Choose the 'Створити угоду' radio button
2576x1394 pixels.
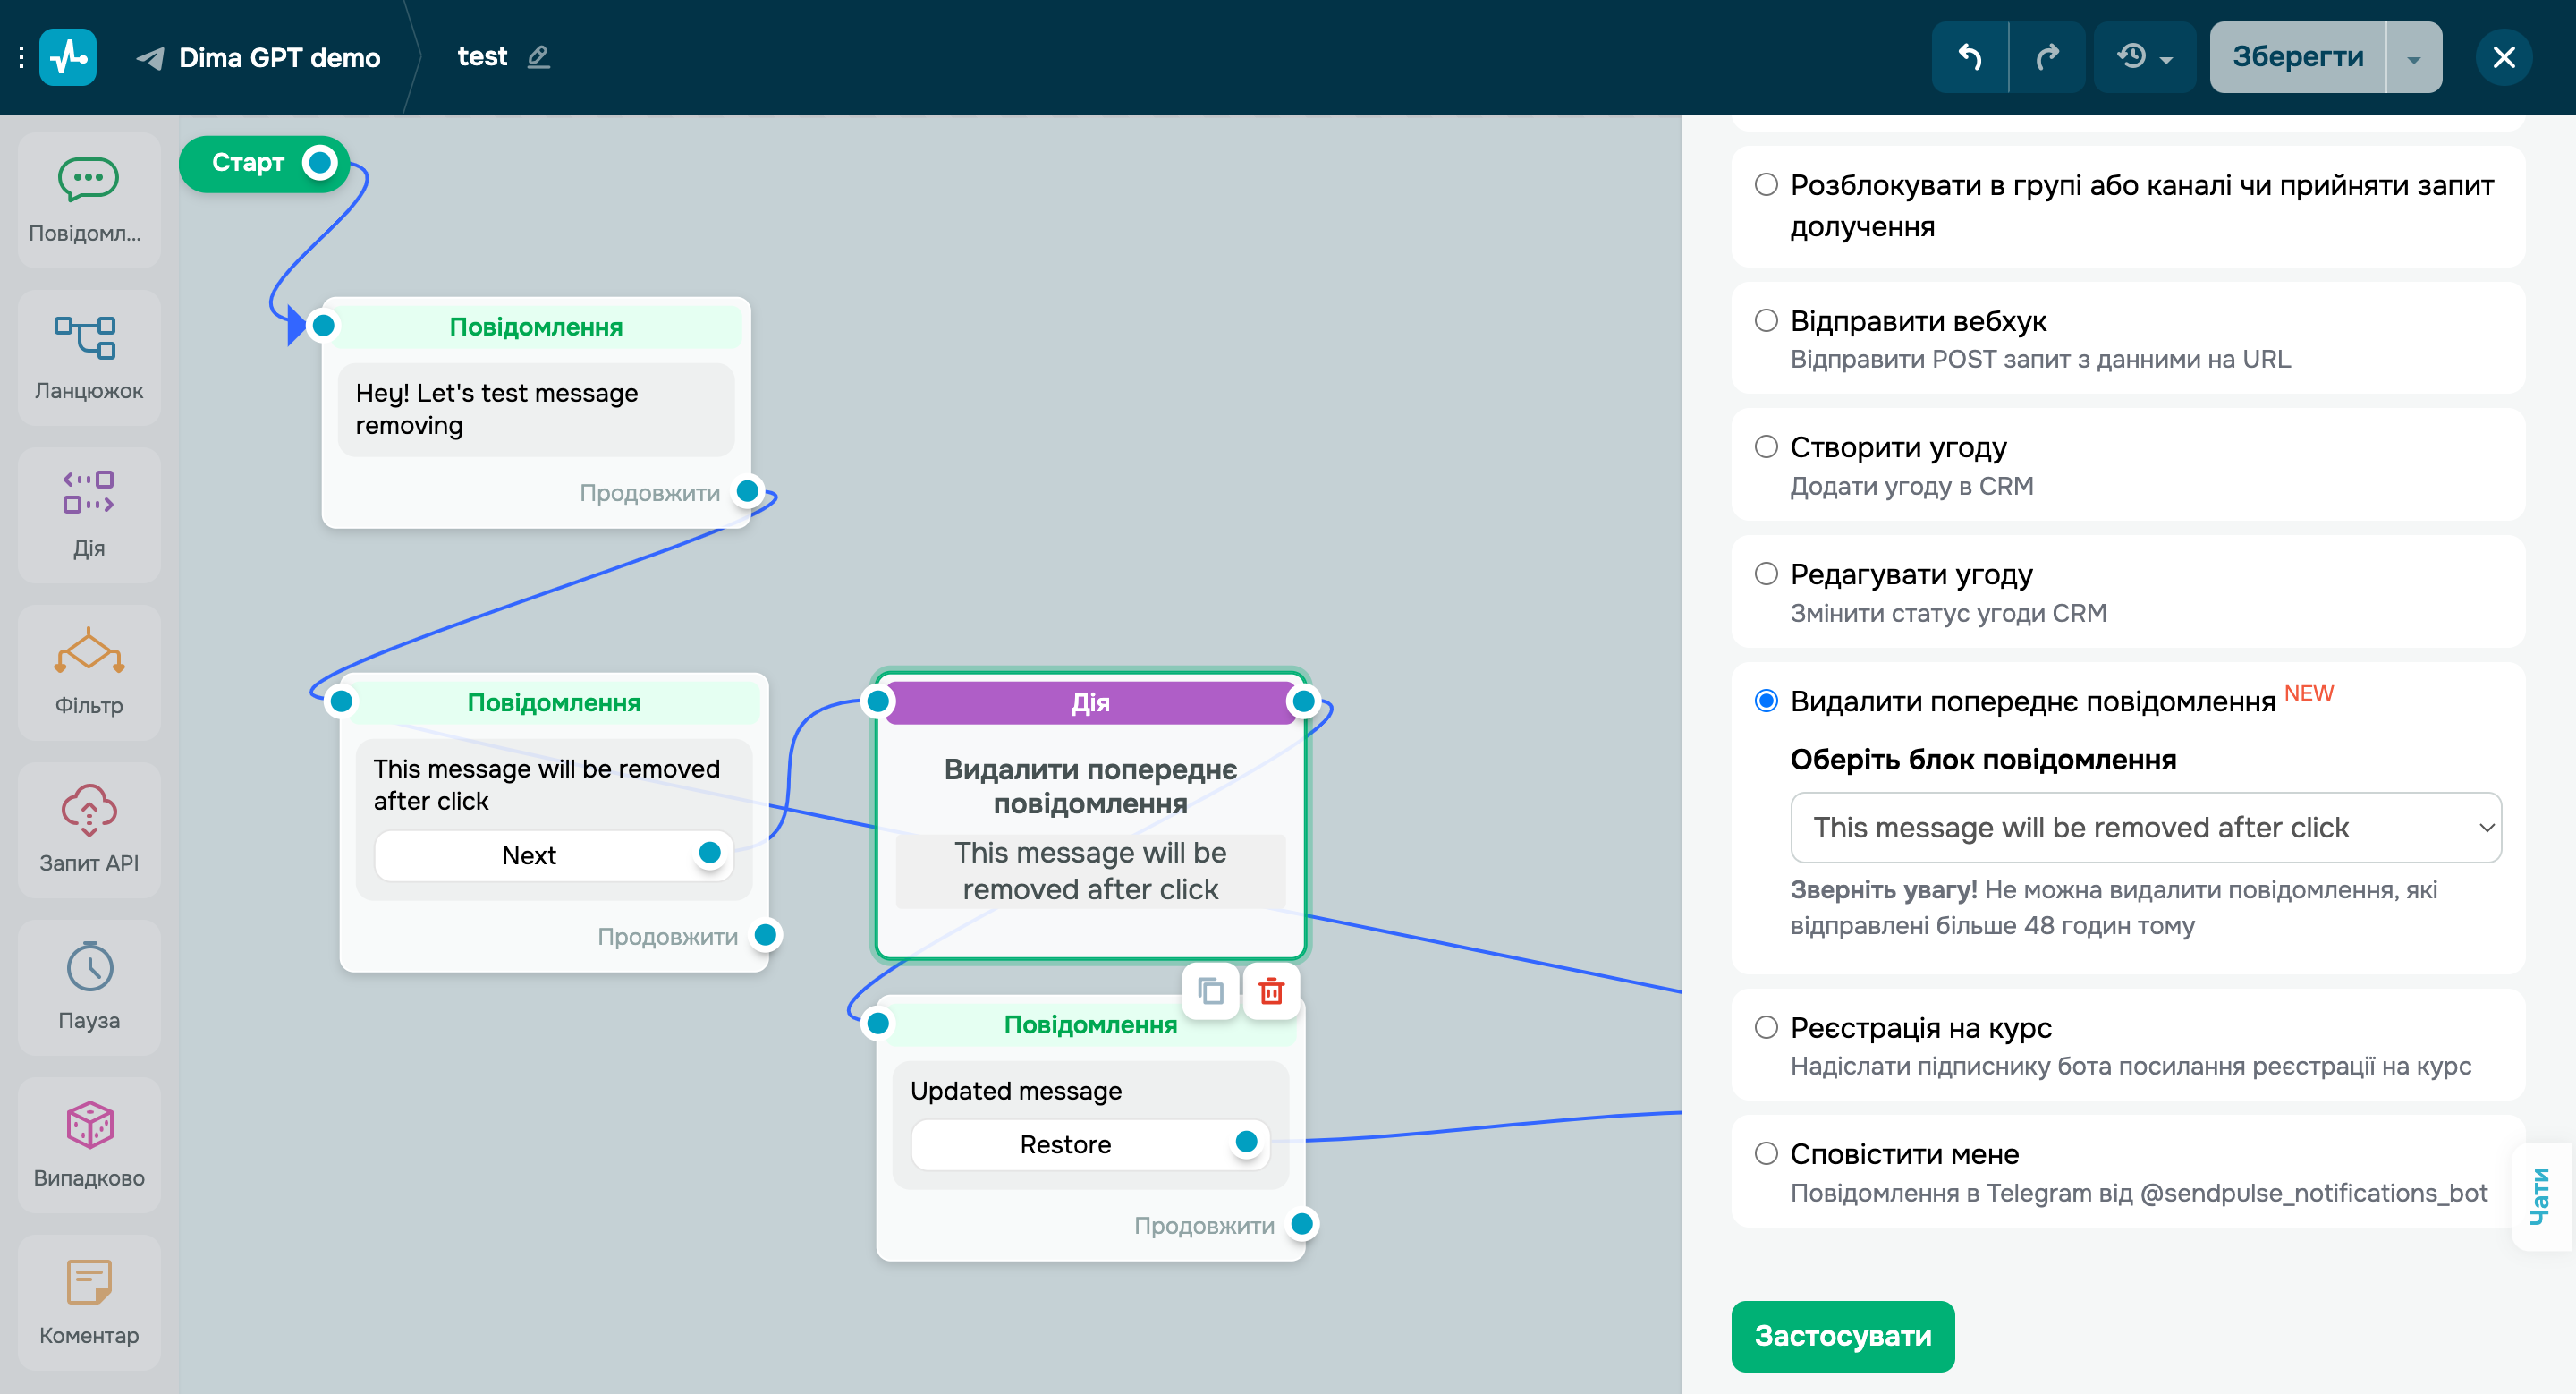pyautogui.click(x=1766, y=446)
